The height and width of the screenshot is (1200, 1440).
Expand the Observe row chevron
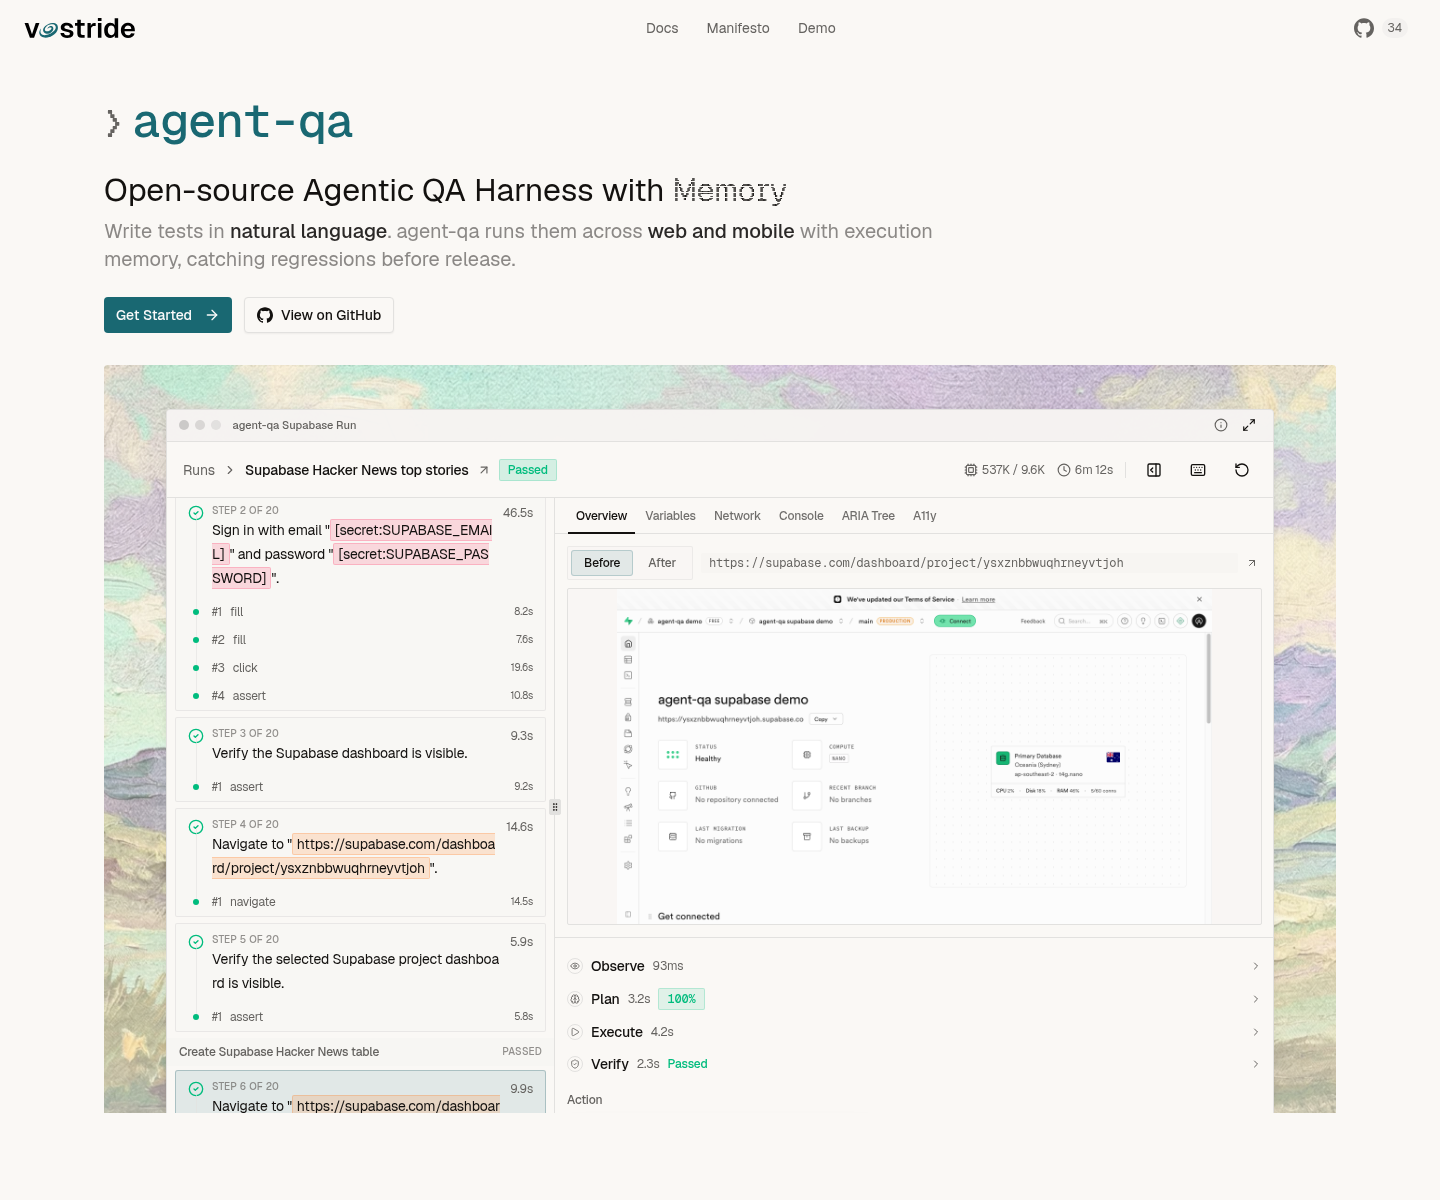tap(1256, 966)
